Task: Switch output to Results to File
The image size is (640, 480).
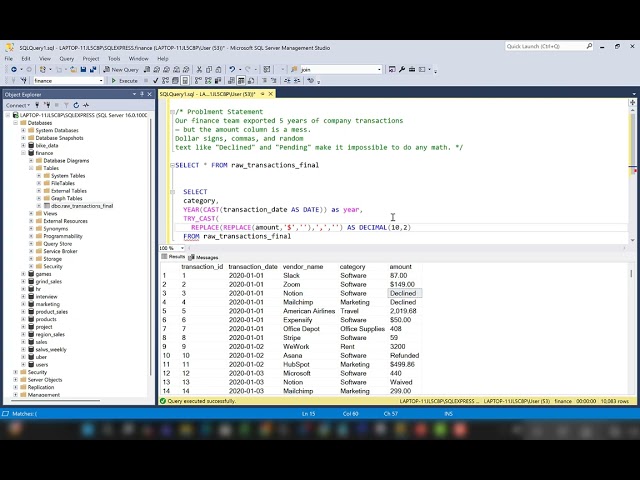Action: [x=251, y=81]
